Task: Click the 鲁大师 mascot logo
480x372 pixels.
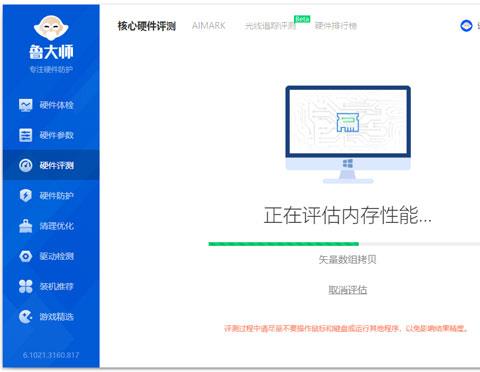Action: point(51,28)
